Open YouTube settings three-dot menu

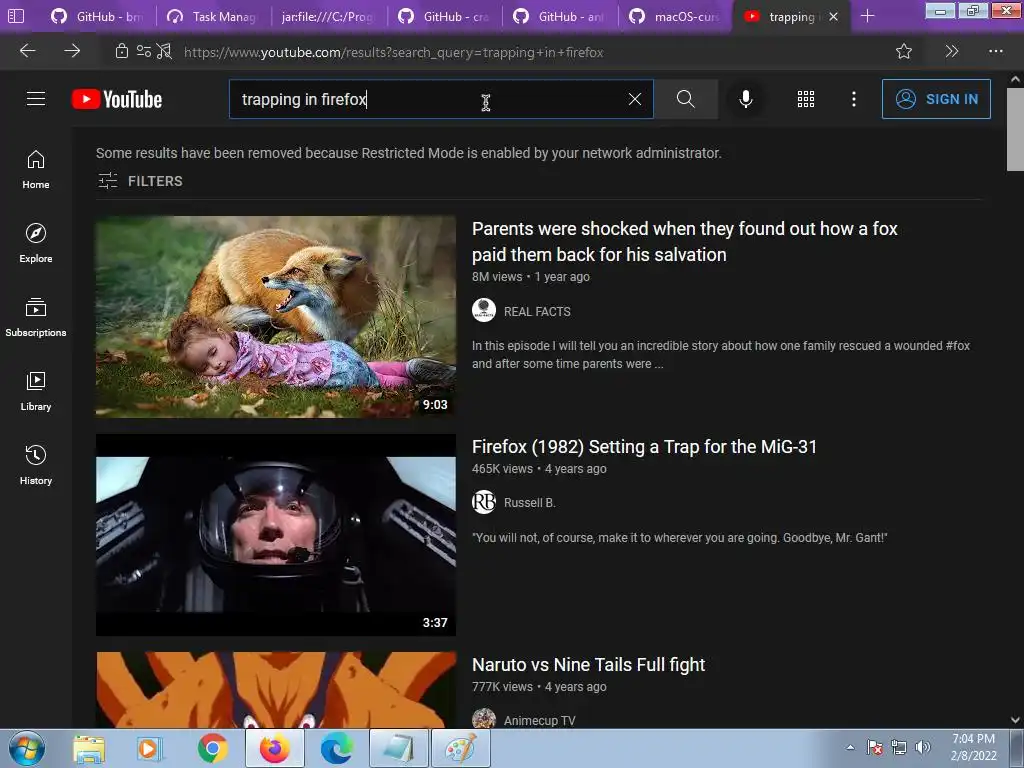point(854,99)
